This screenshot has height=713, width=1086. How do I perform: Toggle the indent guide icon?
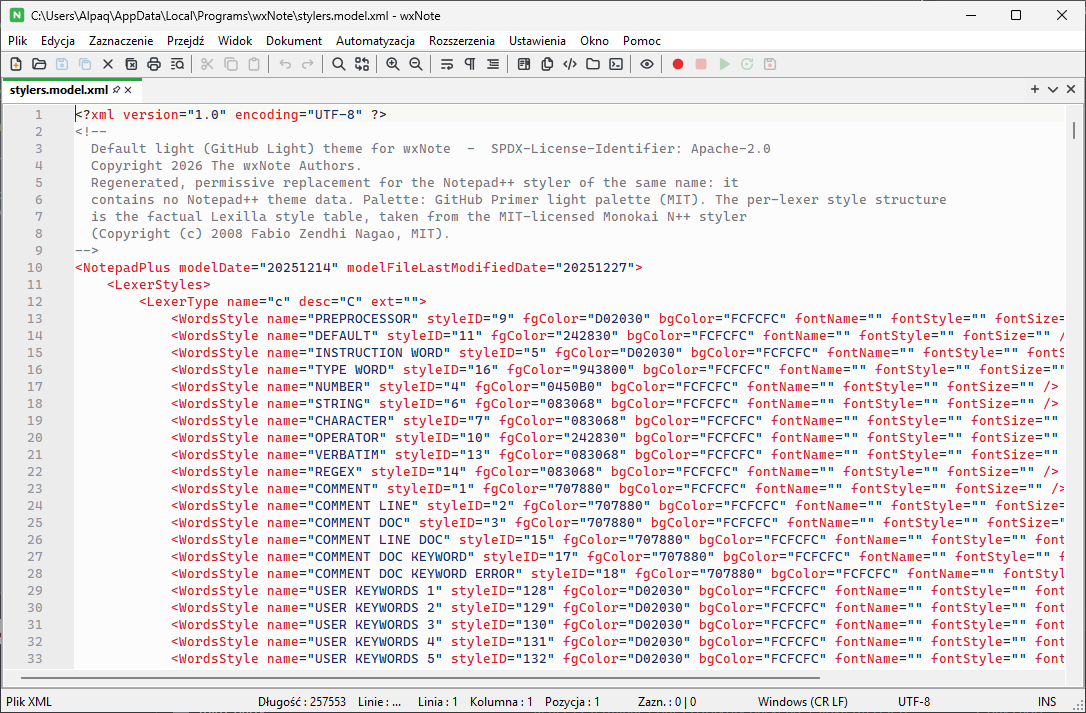[492, 64]
